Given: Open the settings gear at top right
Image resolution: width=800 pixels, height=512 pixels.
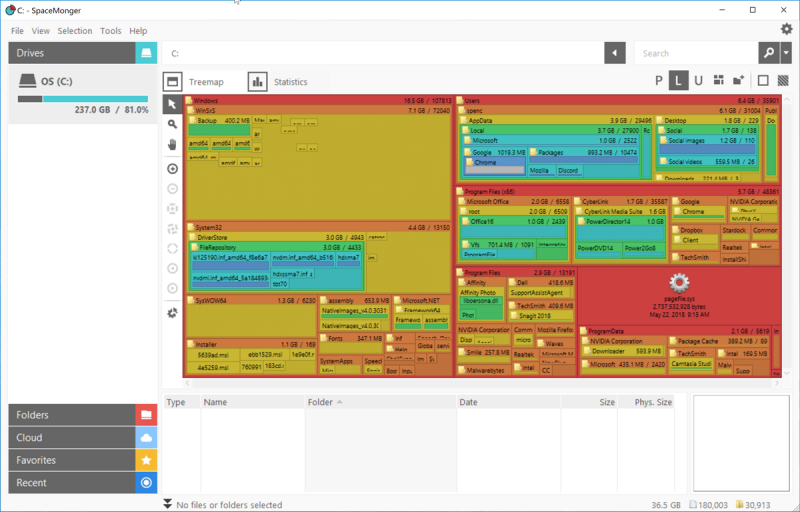Looking at the screenshot, I should 786,30.
